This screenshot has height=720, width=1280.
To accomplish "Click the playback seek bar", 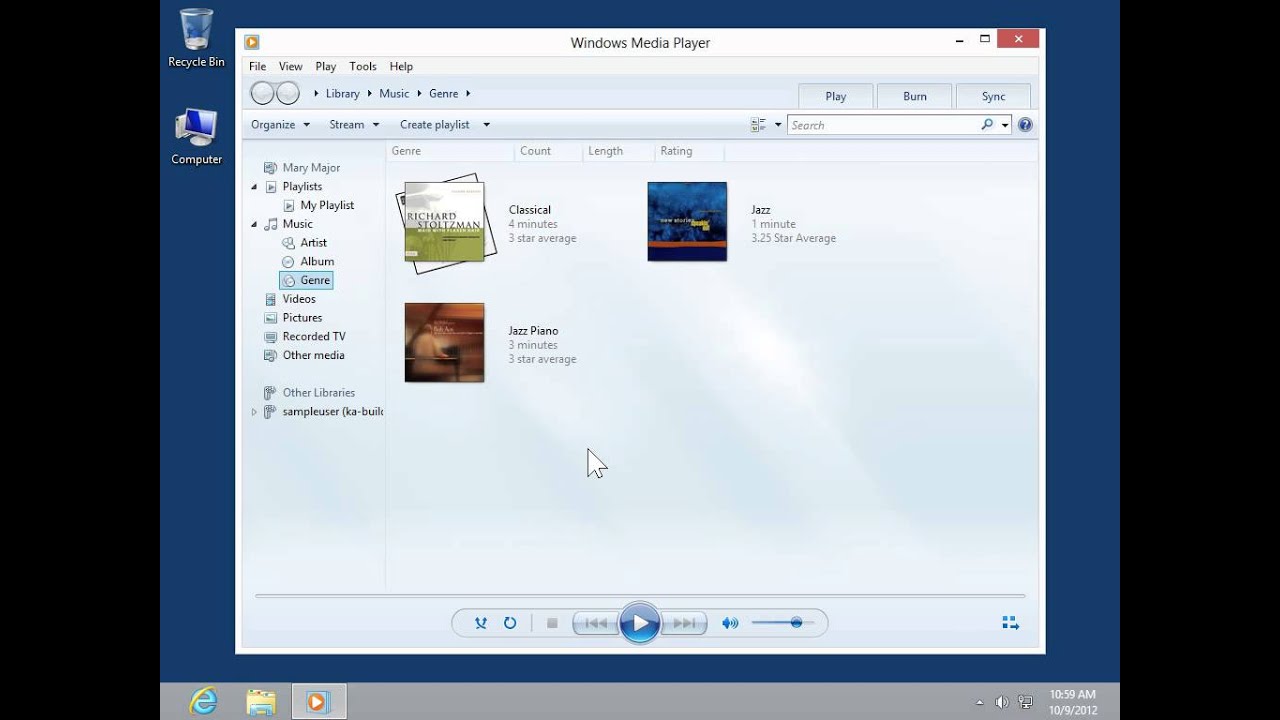I will coord(640,596).
